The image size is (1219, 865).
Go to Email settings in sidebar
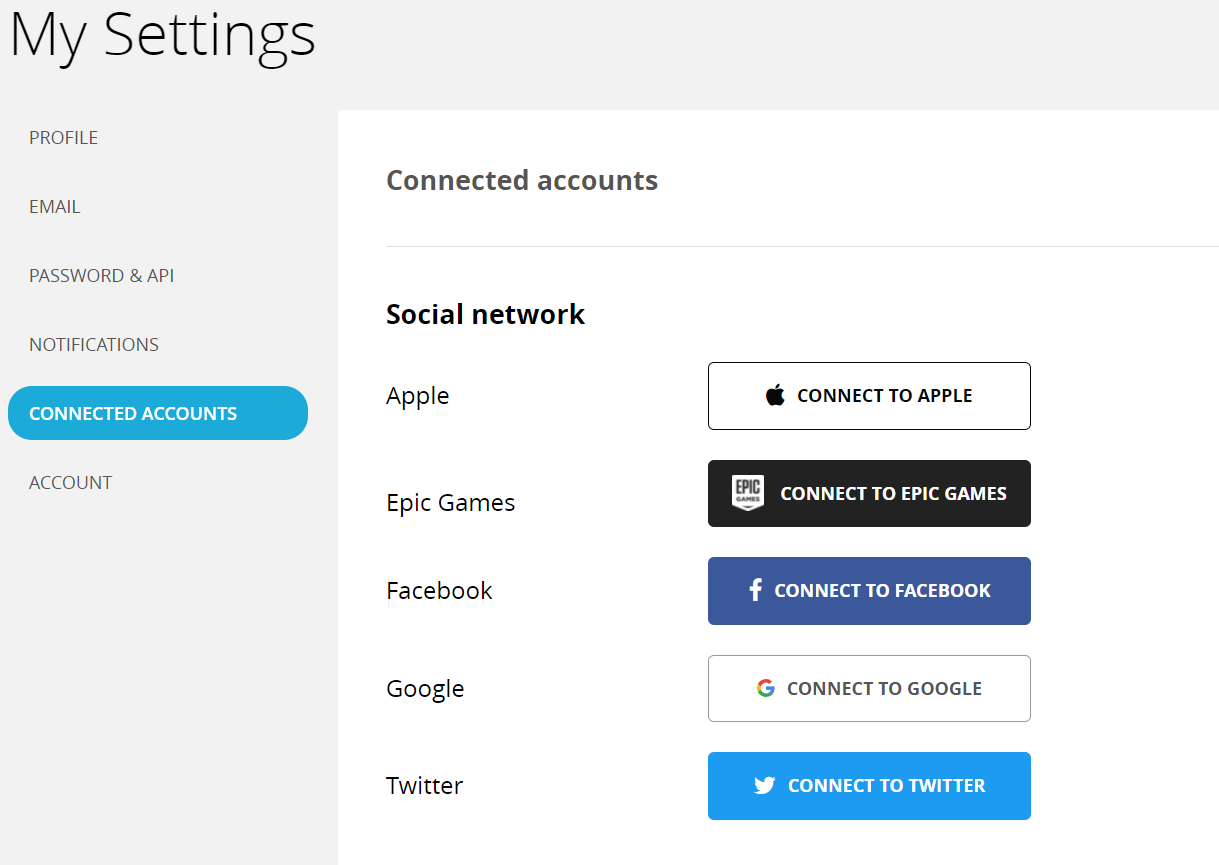pos(55,207)
